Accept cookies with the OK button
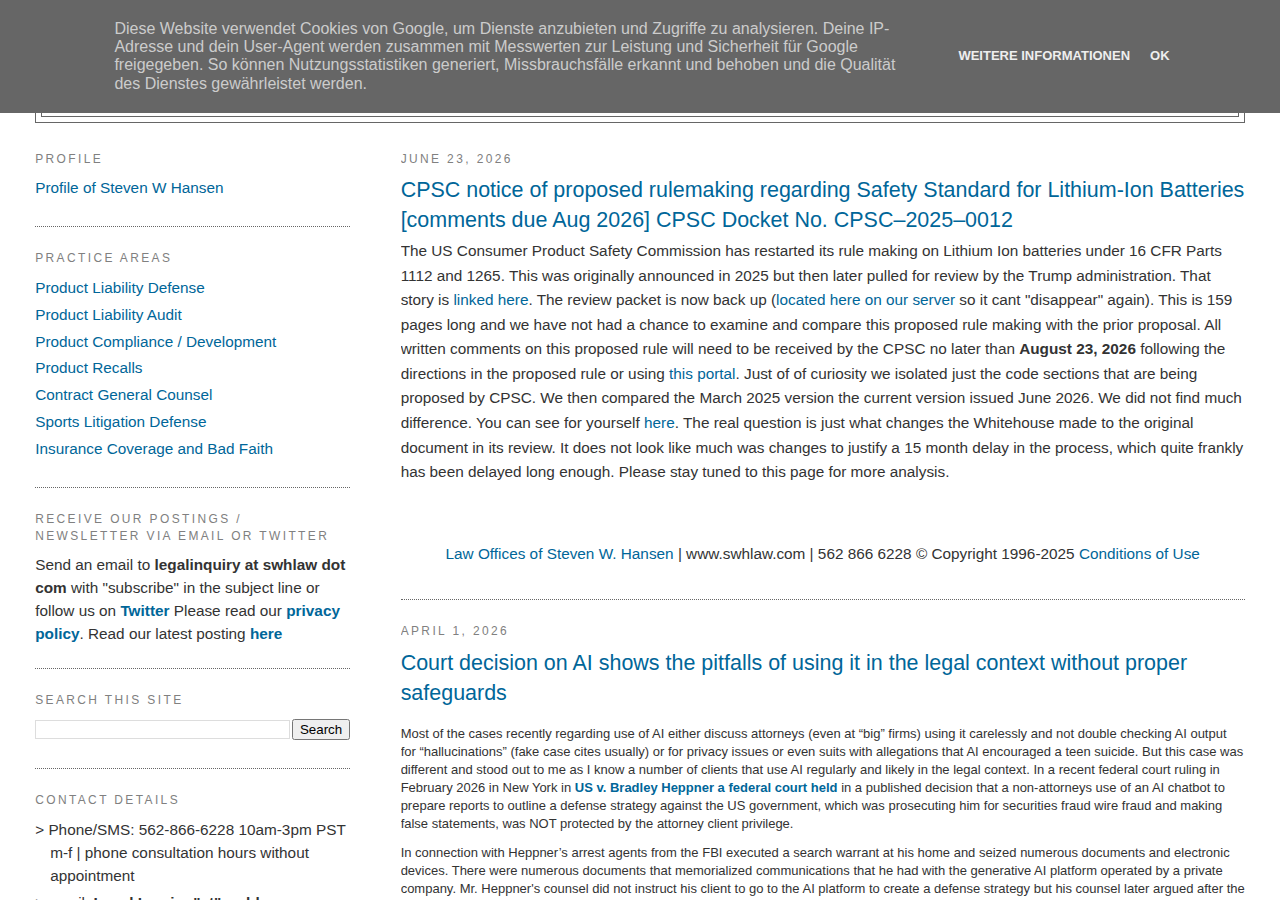This screenshot has width=1280, height=900. coord(1159,56)
